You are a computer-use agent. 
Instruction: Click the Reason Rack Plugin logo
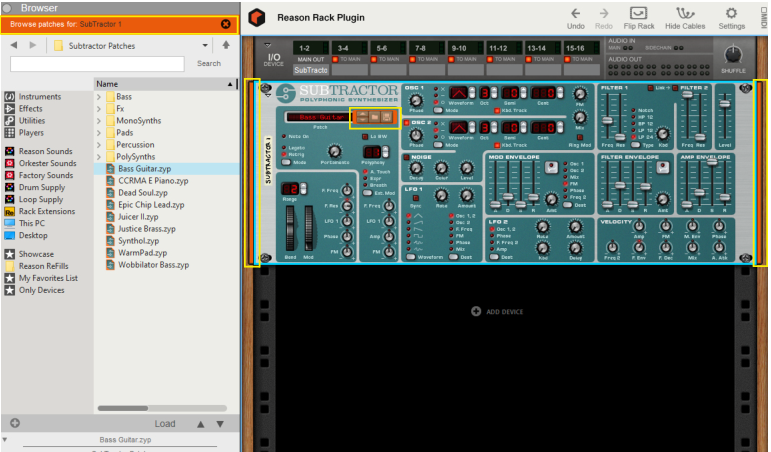pyautogui.click(x=257, y=18)
